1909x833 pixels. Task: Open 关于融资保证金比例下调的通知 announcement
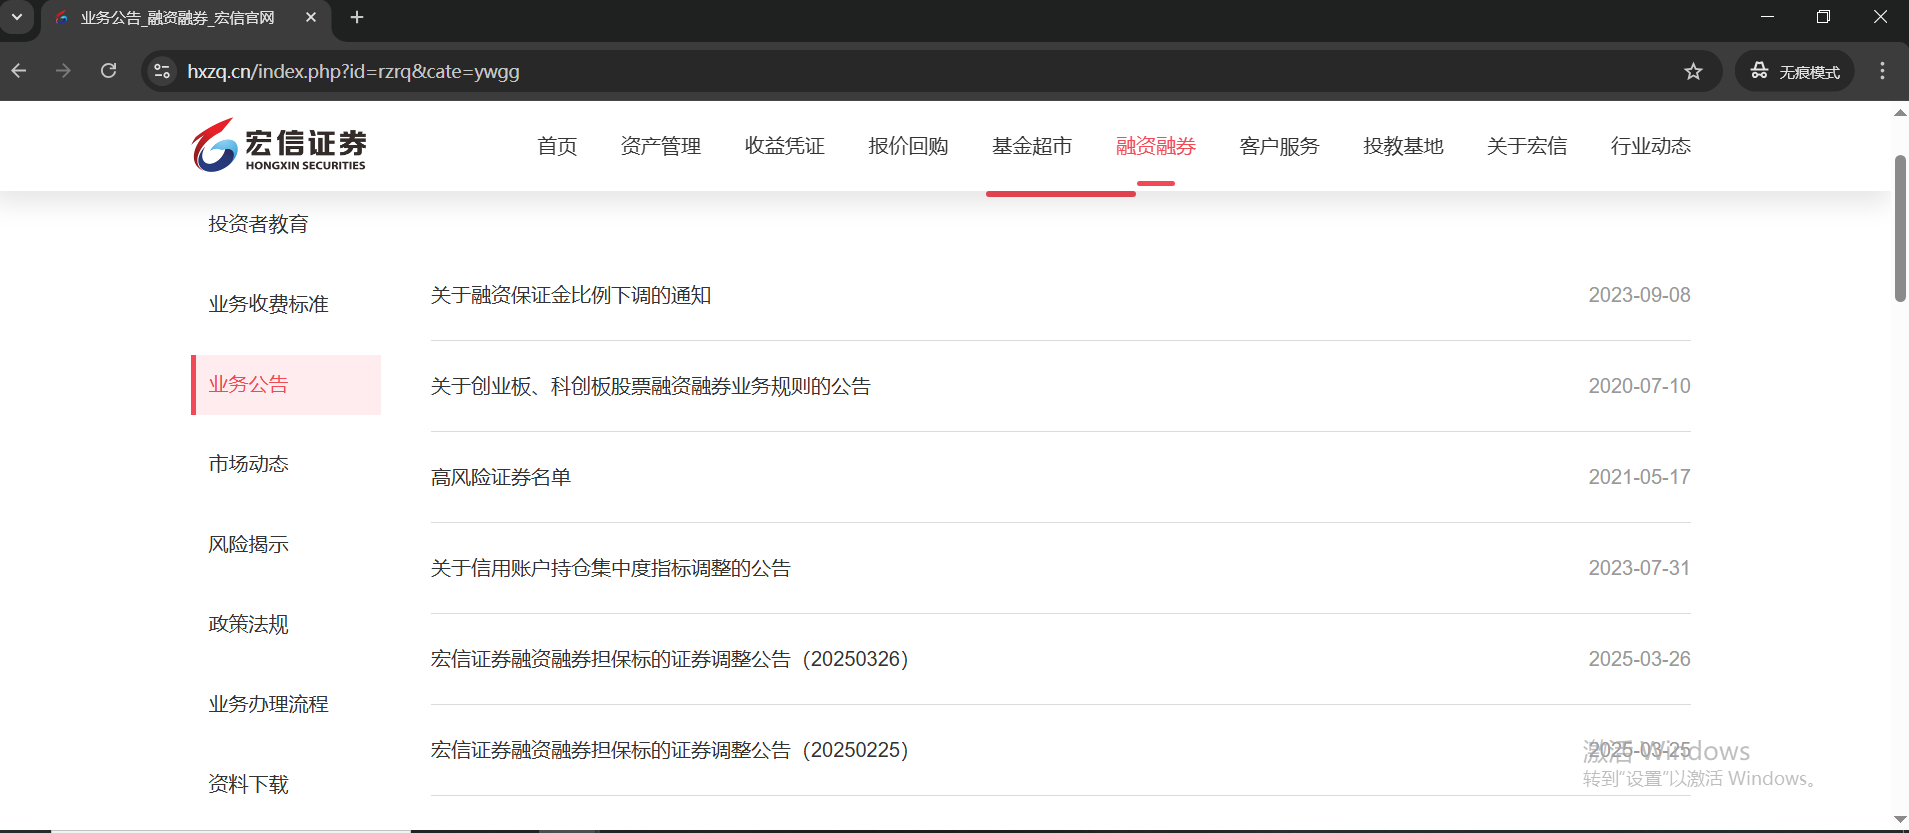pos(571,295)
